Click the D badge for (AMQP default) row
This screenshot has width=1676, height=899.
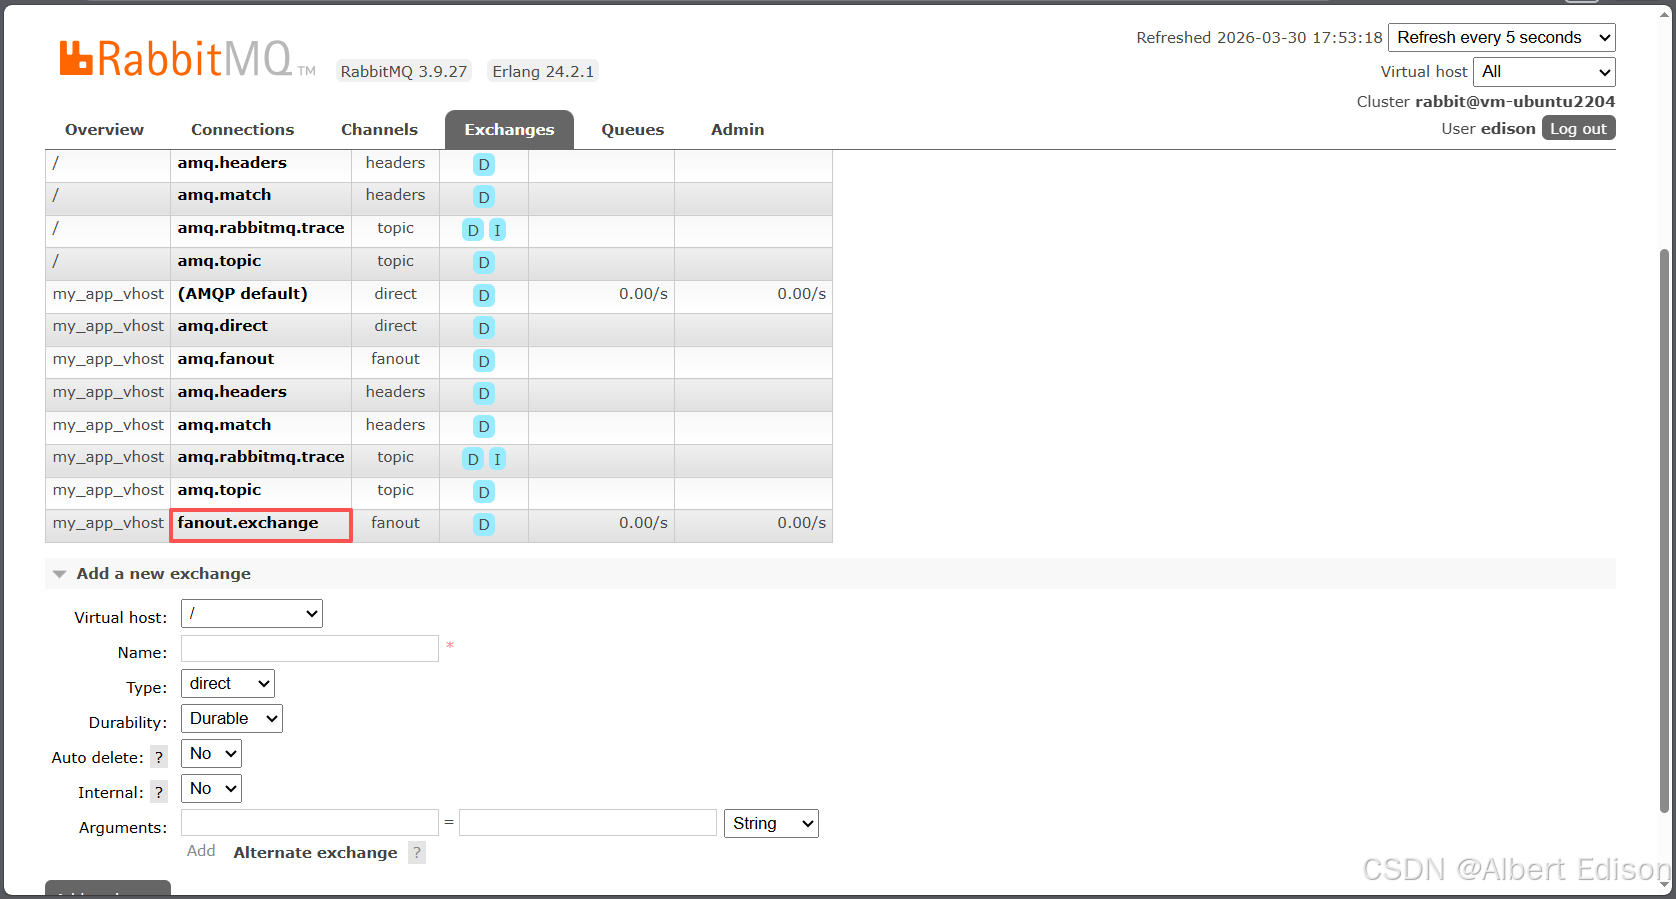coord(484,295)
